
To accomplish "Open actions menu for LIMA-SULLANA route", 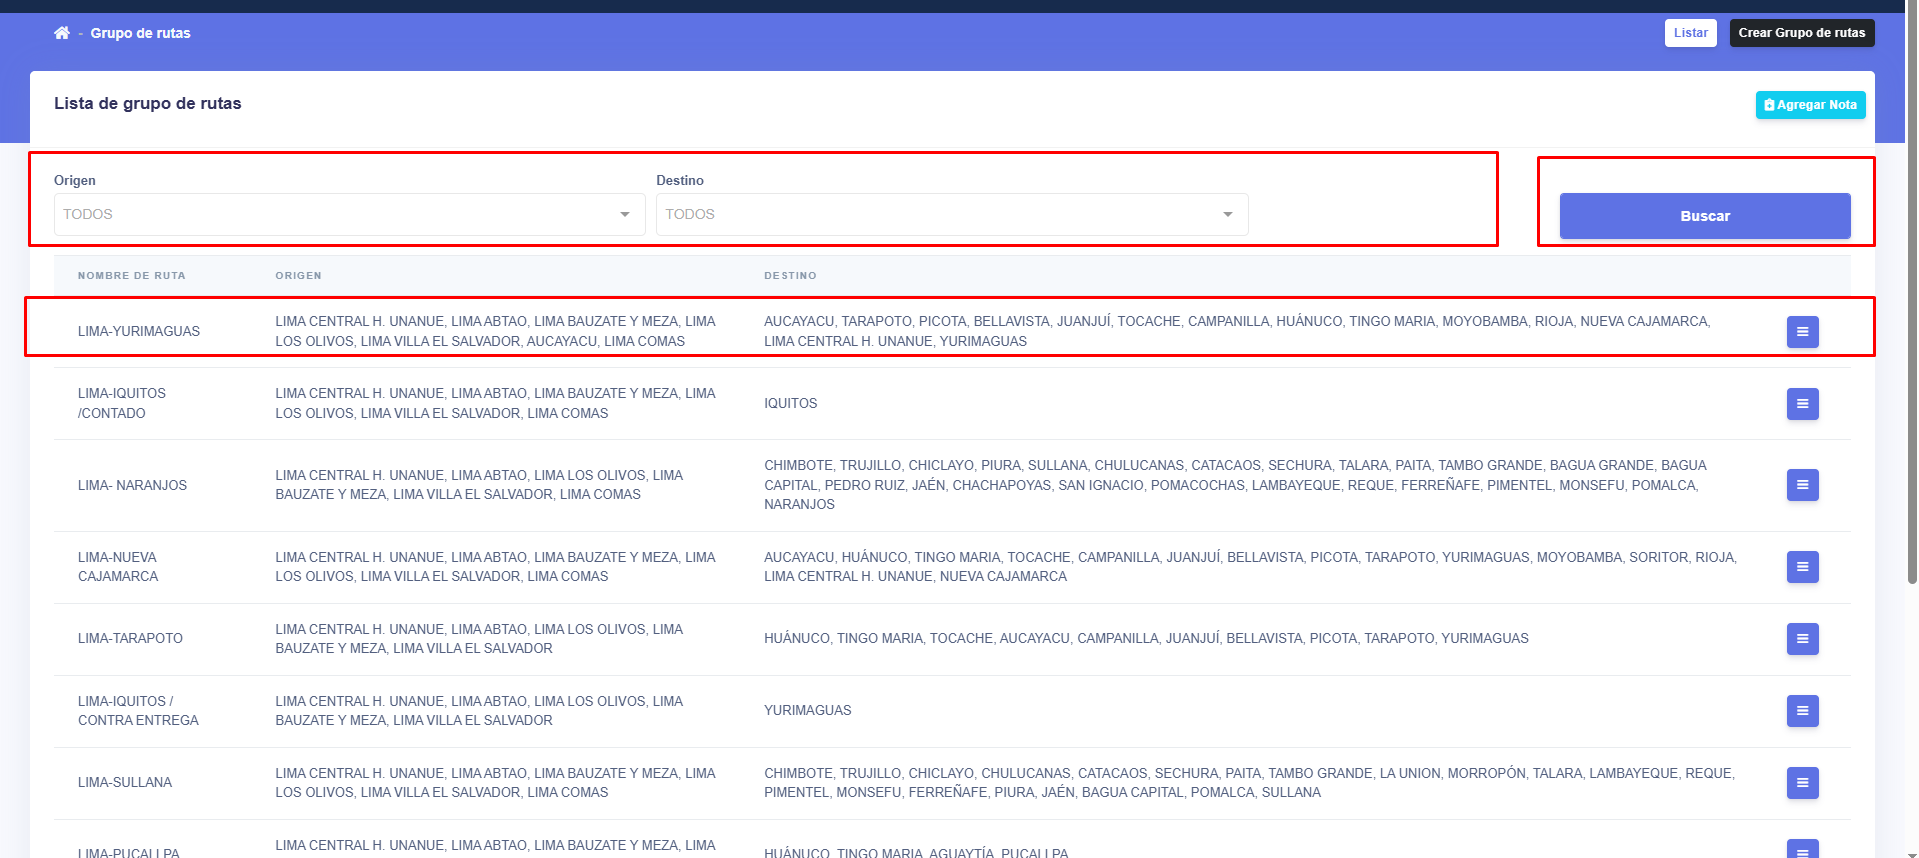I will point(1802,783).
